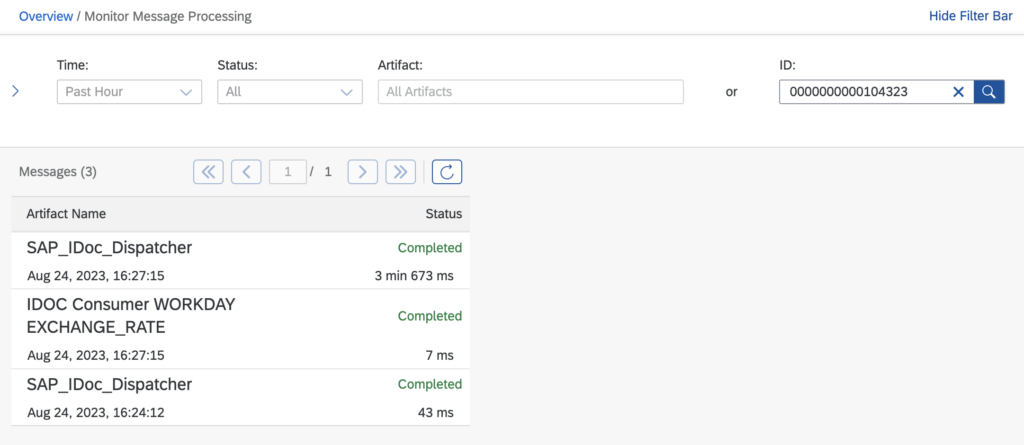Go to the next messages page
The height and width of the screenshot is (445, 1024).
click(362, 172)
